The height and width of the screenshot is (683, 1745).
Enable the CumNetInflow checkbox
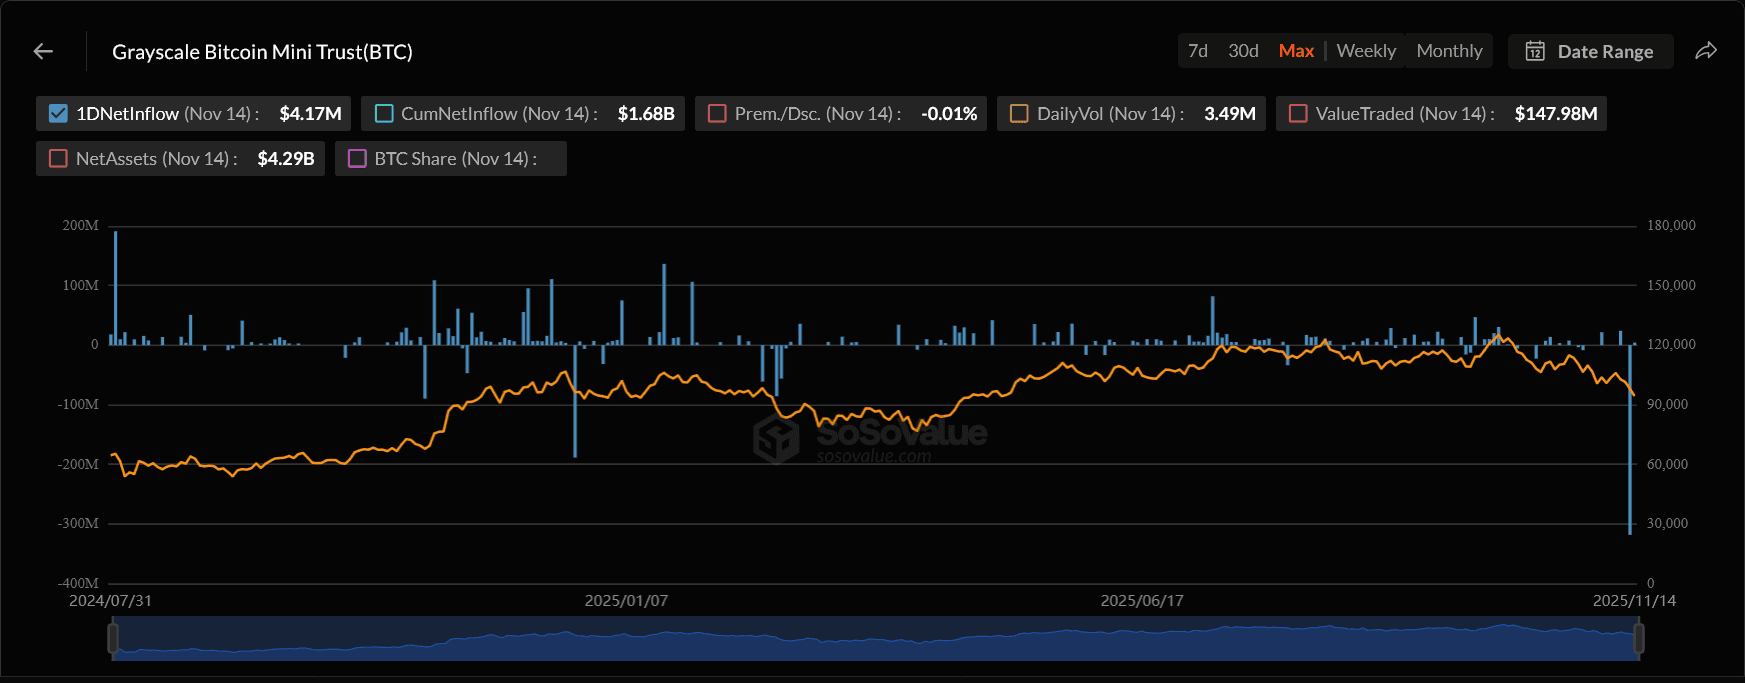pos(384,113)
